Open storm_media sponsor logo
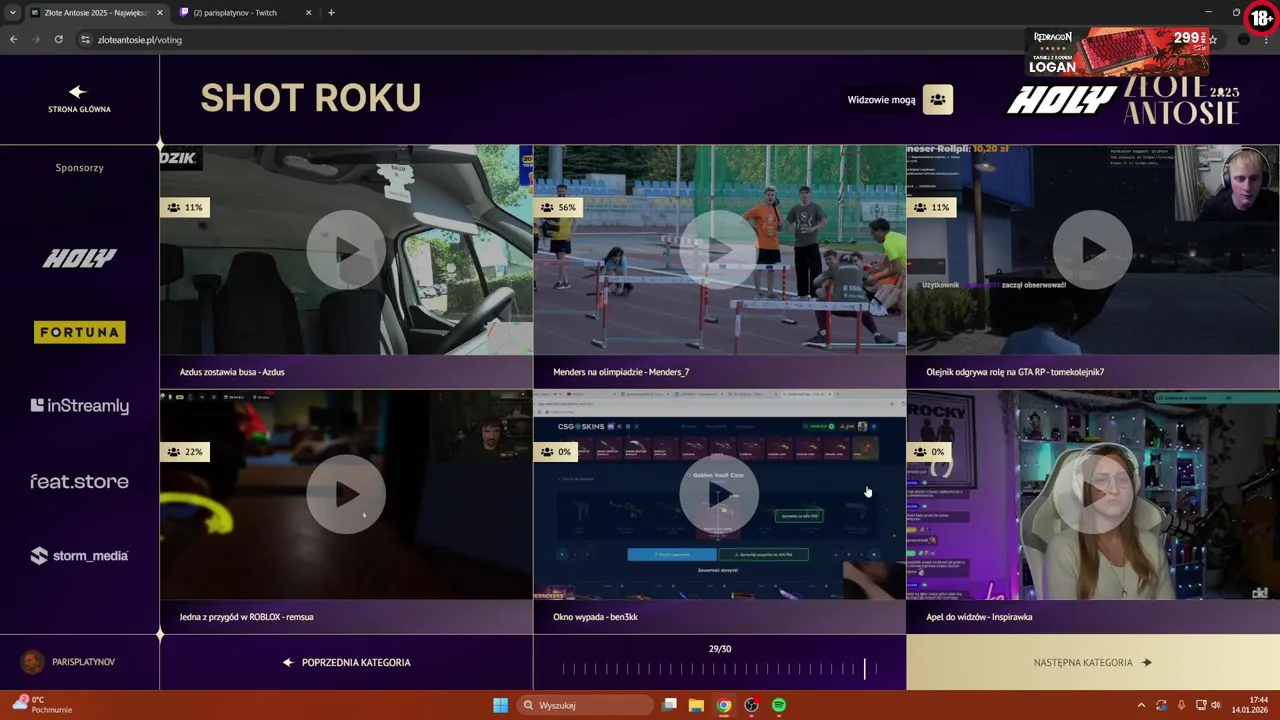This screenshot has width=1280, height=720. click(79, 555)
